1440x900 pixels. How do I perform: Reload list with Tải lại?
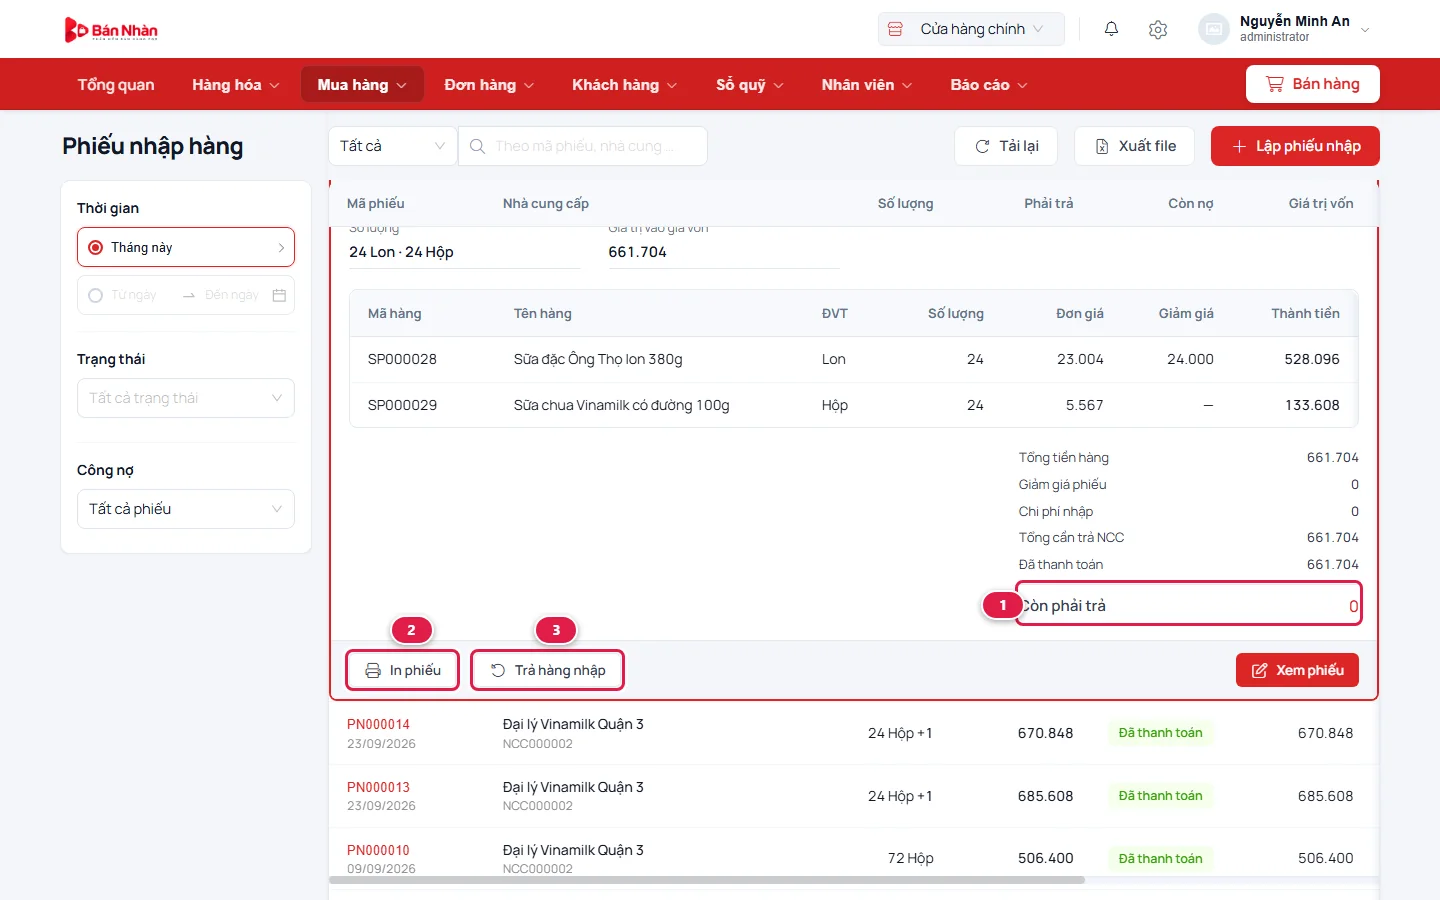pos(1007,146)
